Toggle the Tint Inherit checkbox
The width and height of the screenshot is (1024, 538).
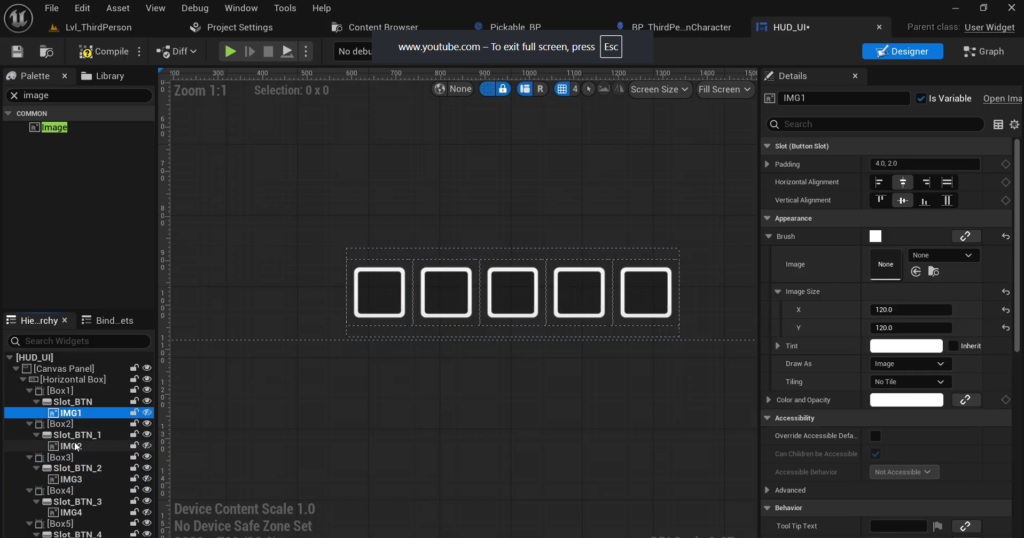tap(953, 346)
